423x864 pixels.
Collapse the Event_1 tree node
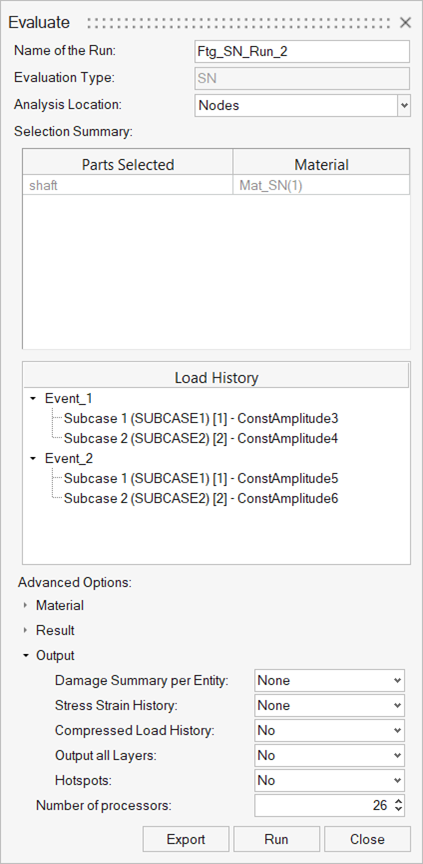click(x=34, y=398)
